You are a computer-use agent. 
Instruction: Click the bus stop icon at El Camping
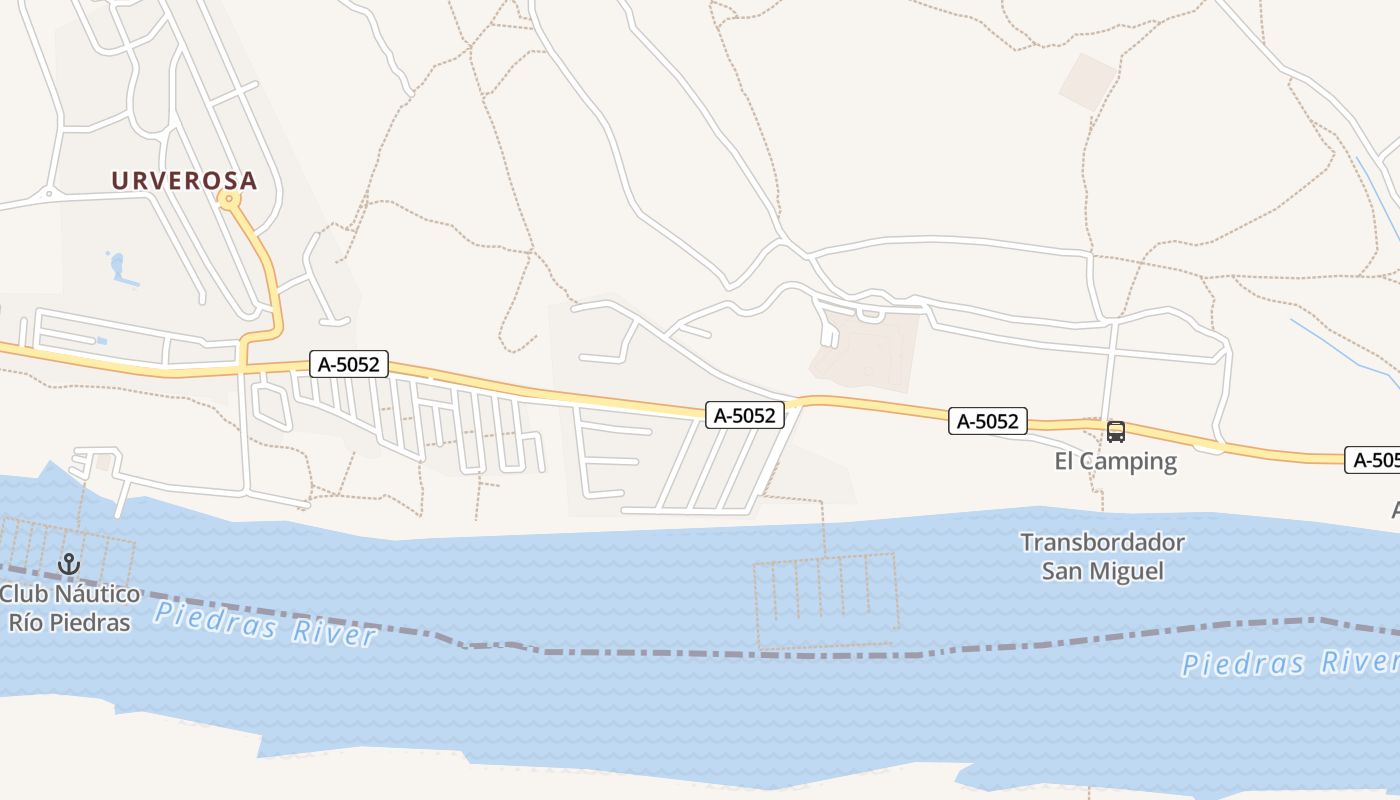point(1115,432)
